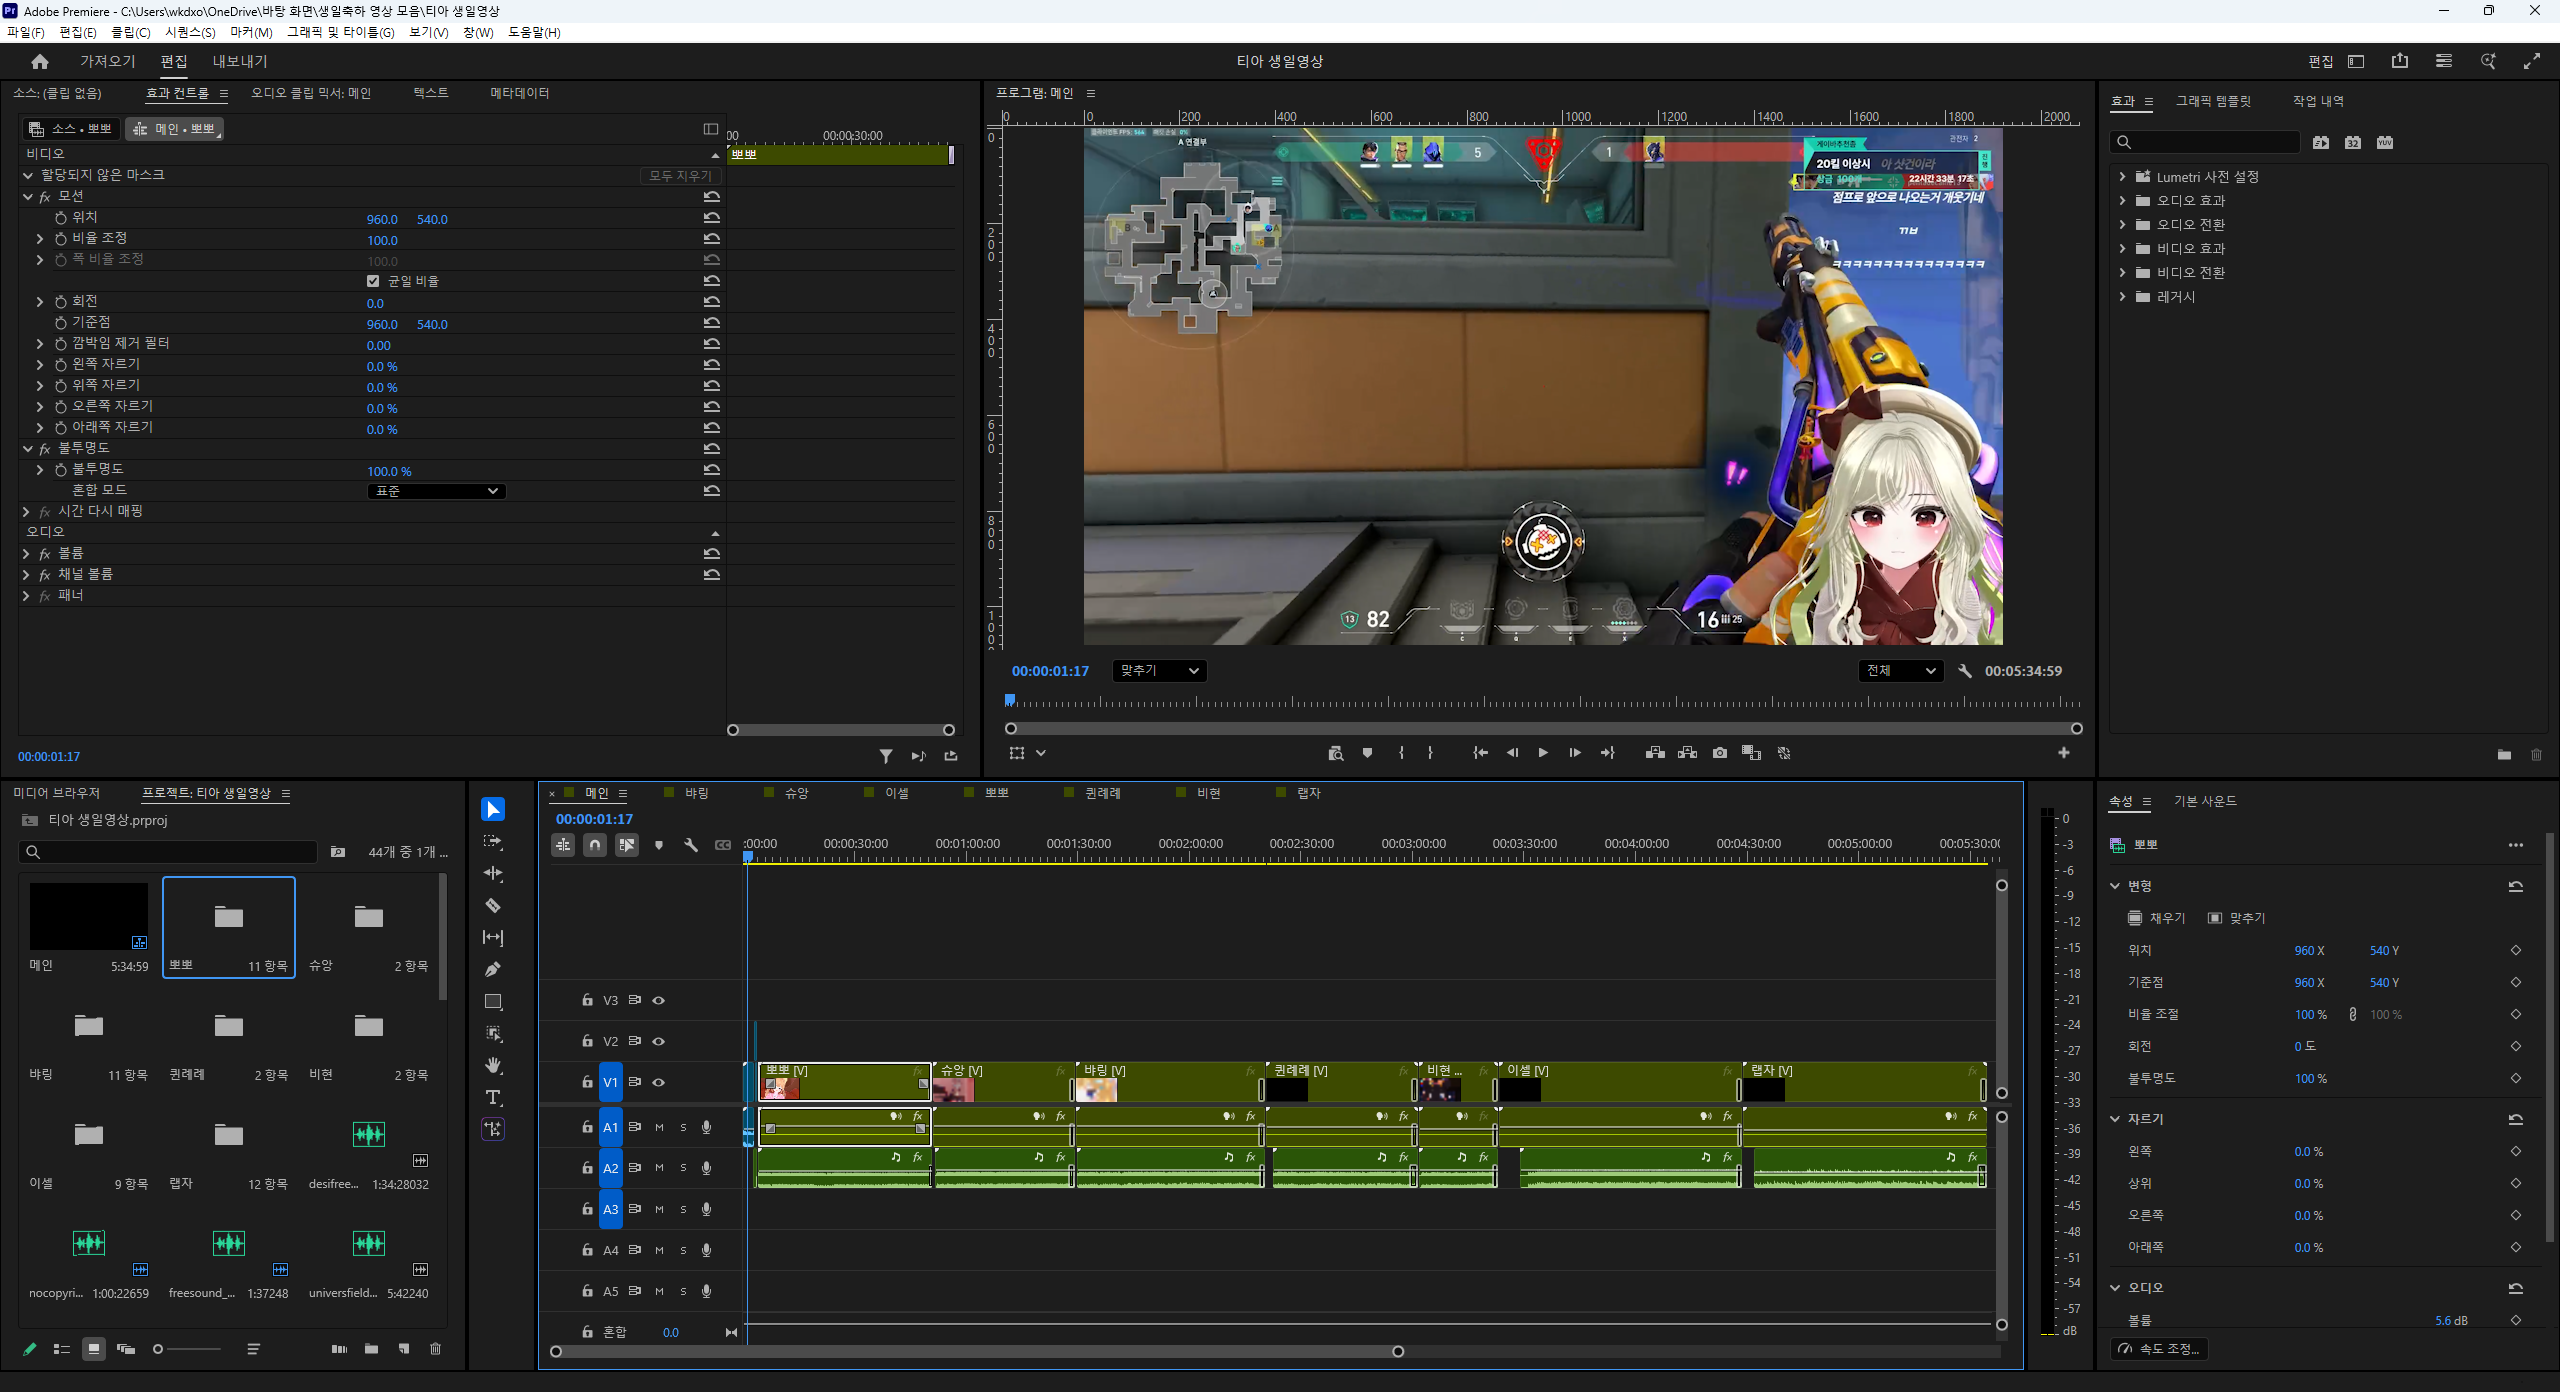
Task: Click 속도 조정 button
Action: pos(2159,1349)
